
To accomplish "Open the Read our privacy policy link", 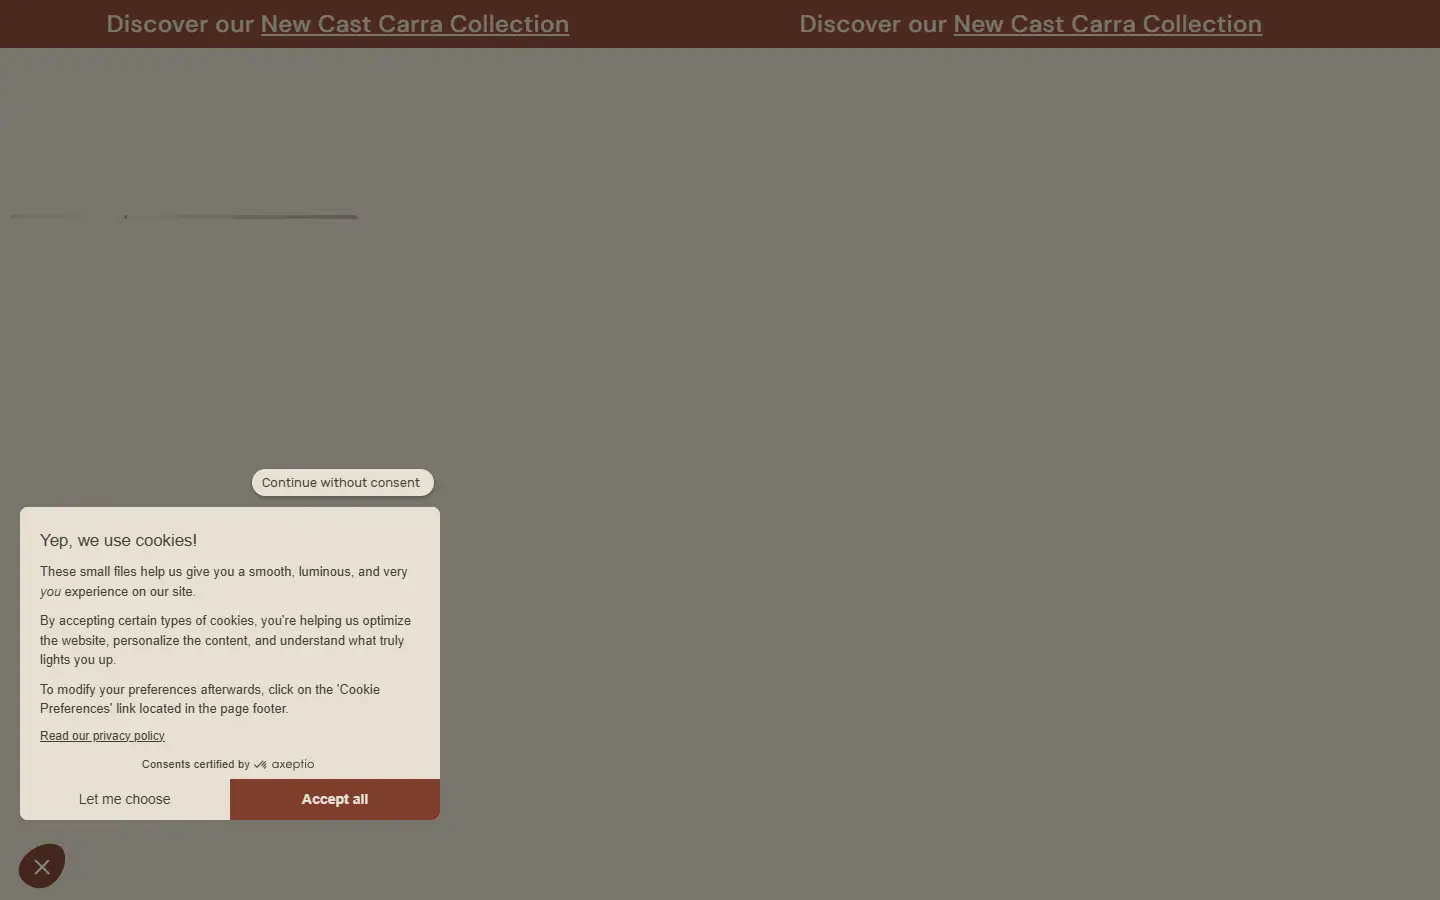I will coord(102,736).
